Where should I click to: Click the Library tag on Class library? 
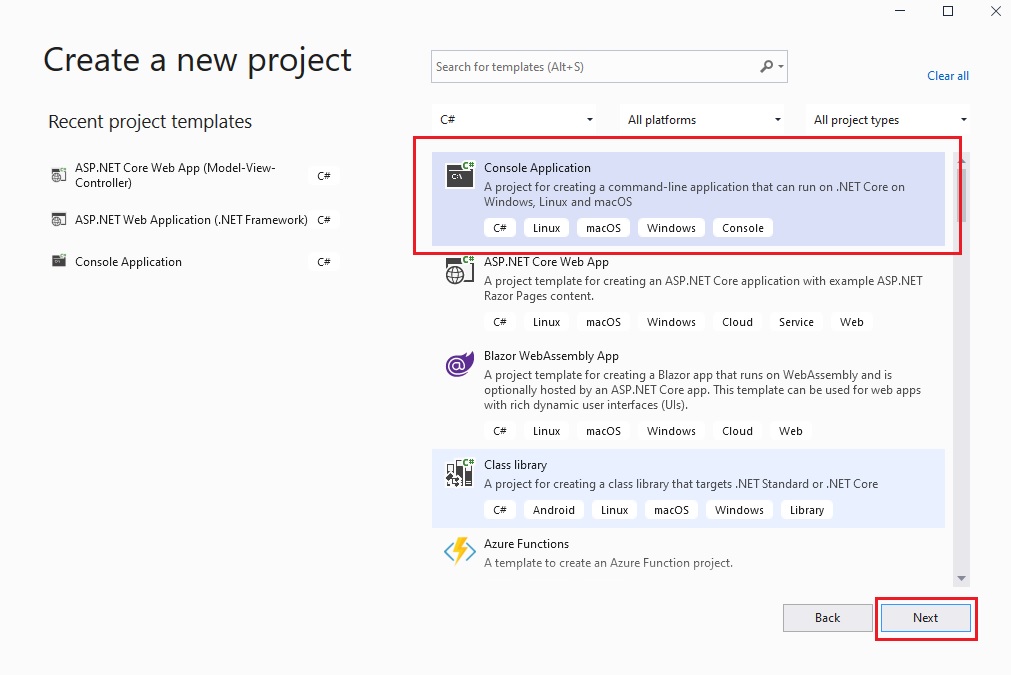pos(807,510)
